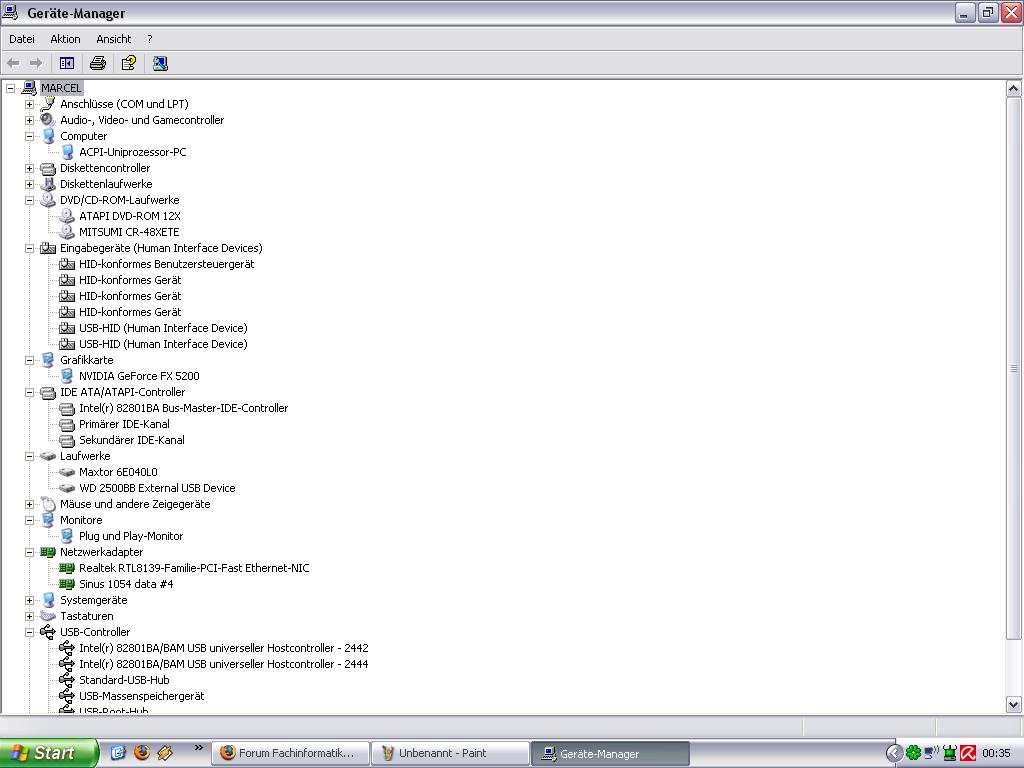Toggle the console tree toolbar icon

[x=67, y=63]
